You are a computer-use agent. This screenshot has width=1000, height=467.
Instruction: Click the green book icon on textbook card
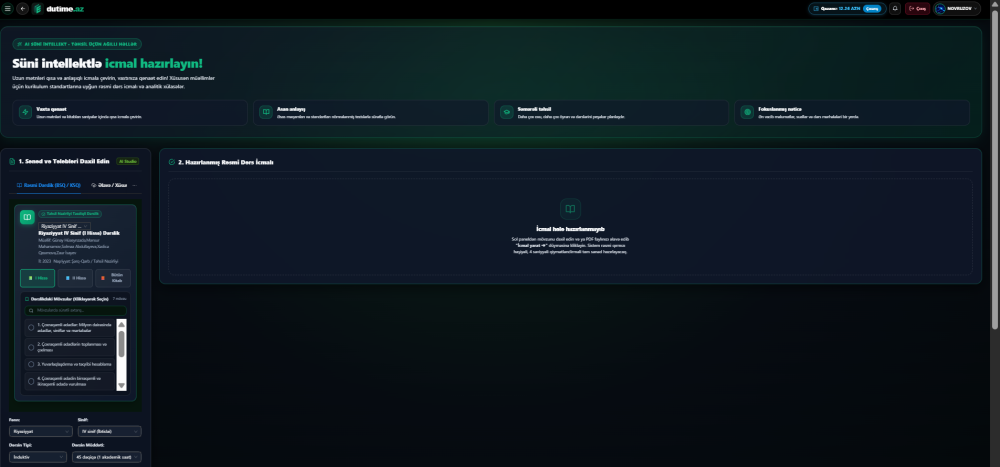(27, 218)
